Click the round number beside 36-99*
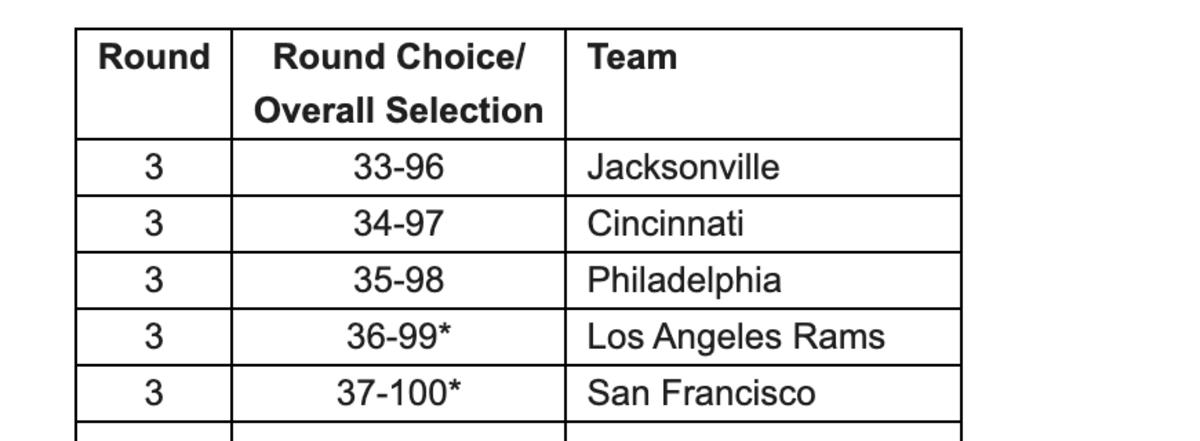This screenshot has height=441, width=1200. 153,337
